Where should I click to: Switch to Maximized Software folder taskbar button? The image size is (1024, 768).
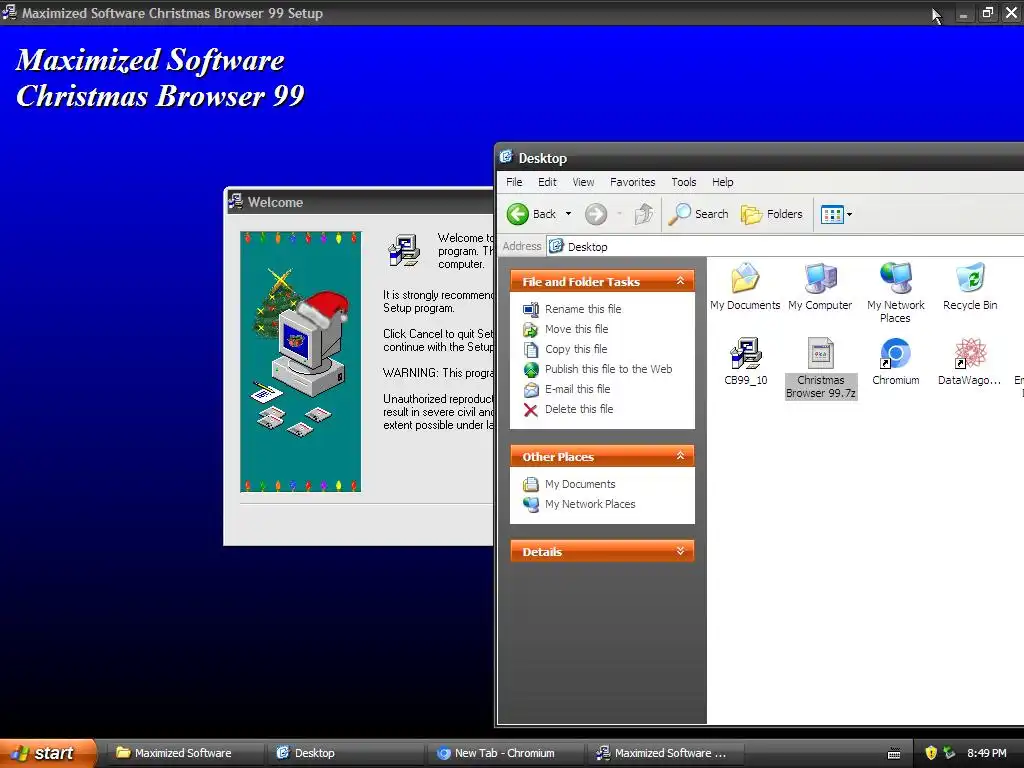184,753
